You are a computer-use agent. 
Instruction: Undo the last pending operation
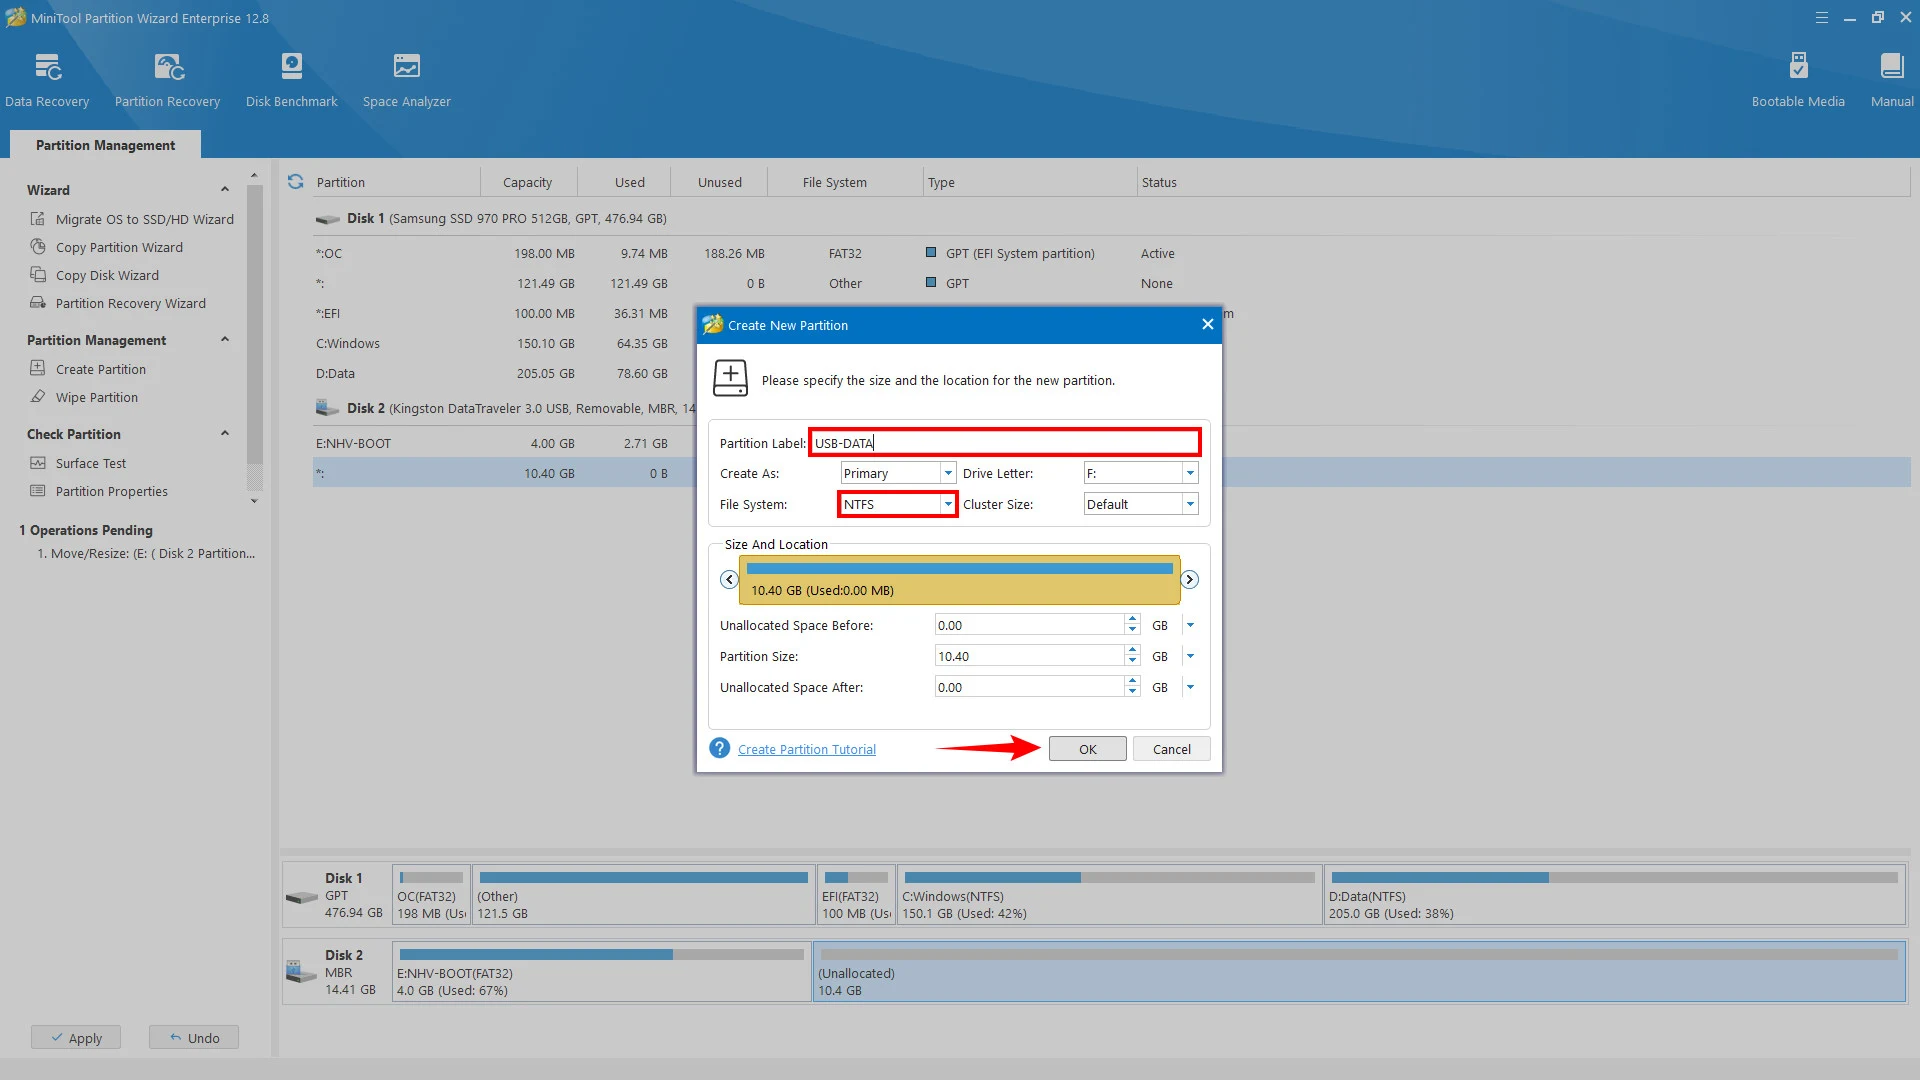pyautogui.click(x=193, y=1037)
